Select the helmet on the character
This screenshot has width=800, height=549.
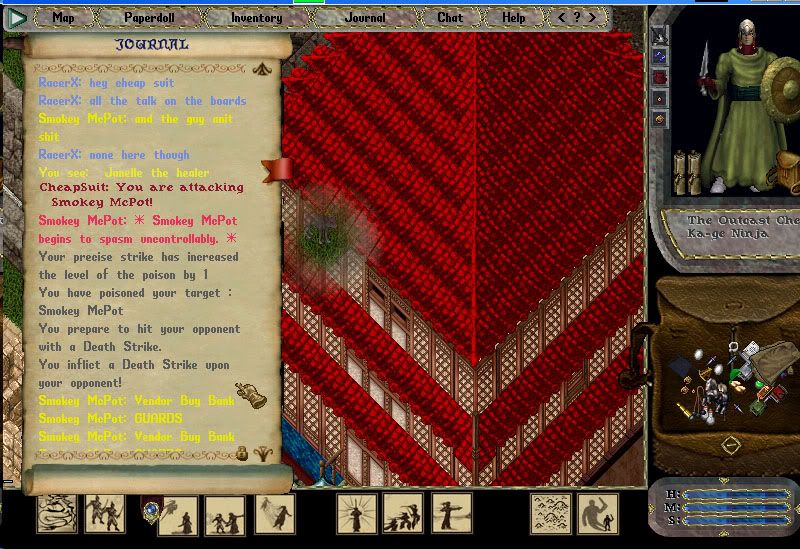coord(746,32)
